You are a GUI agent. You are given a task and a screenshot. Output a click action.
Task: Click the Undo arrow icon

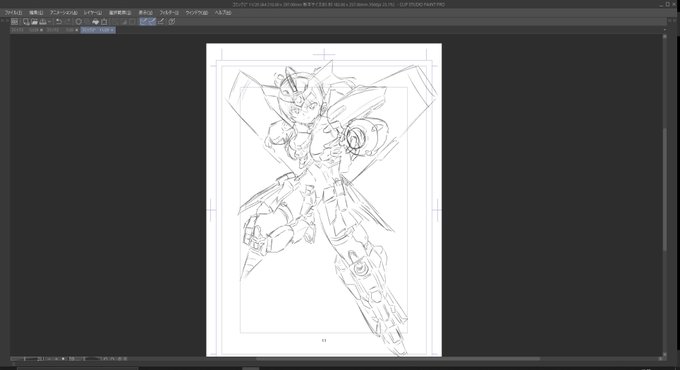coord(59,21)
